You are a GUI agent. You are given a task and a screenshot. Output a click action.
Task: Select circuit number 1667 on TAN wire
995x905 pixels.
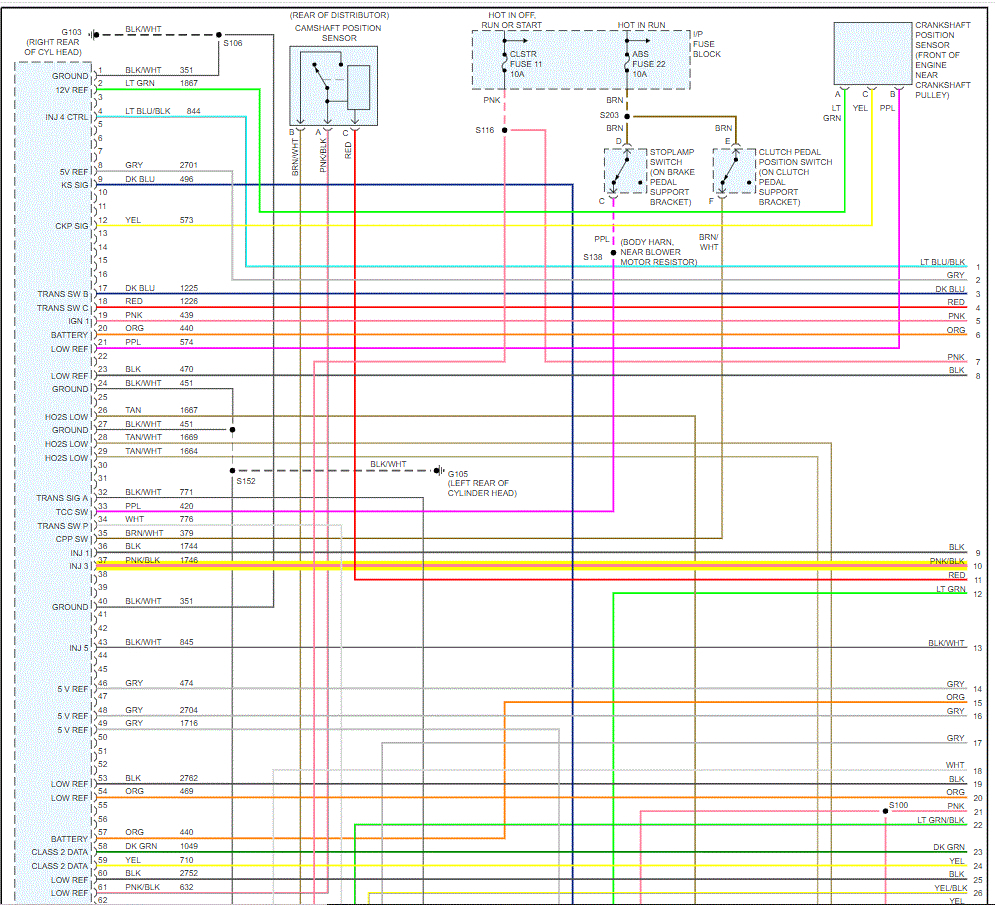pos(188,411)
